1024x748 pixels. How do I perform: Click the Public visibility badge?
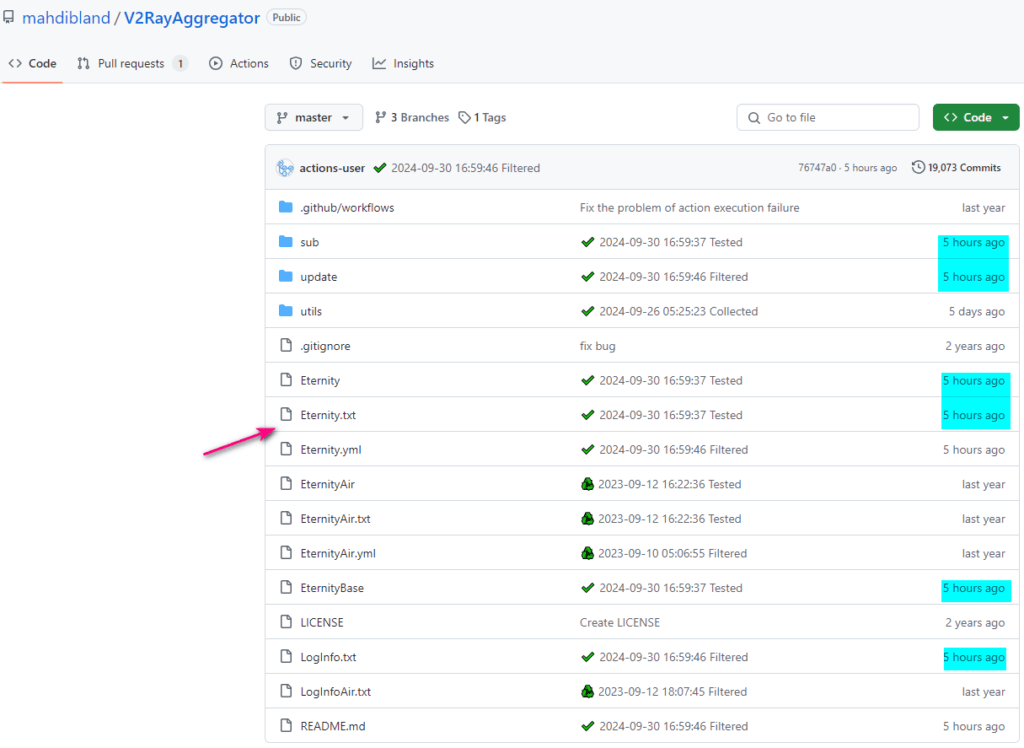(x=286, y=18)
